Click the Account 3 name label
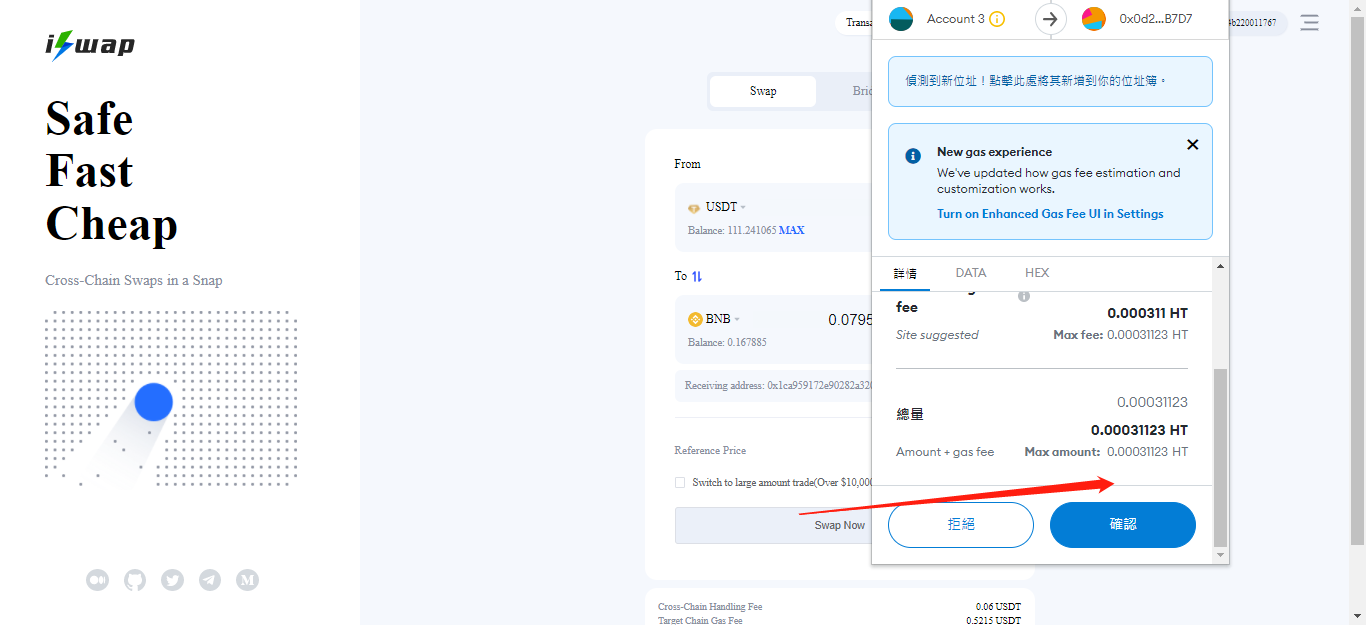The height and width of the screenshot is (625, 1366). click(x=956, y=19)
